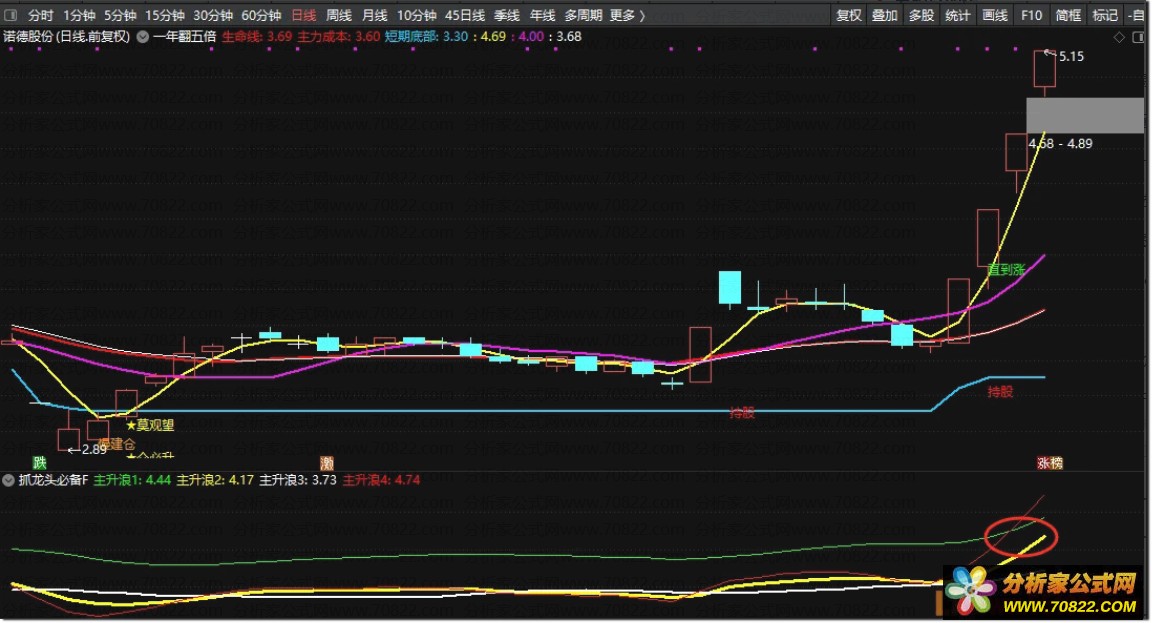1153x623 pixels.
Task: Select the 日线 daily period tab
Action: [304, 15]
